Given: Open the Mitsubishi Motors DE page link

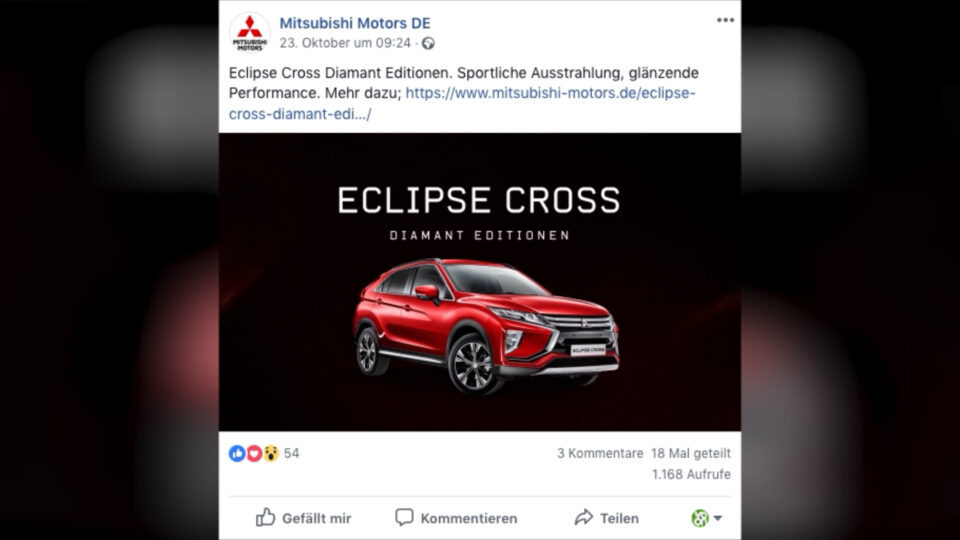Looking at the screenshot, I should (355, 23).
